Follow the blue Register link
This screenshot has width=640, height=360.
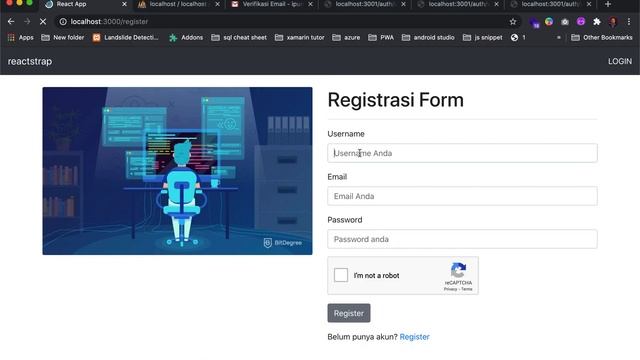414,337
